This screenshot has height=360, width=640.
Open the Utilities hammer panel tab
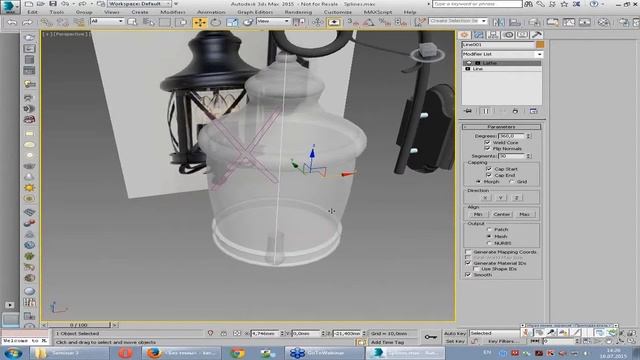[x=536, y=35]
